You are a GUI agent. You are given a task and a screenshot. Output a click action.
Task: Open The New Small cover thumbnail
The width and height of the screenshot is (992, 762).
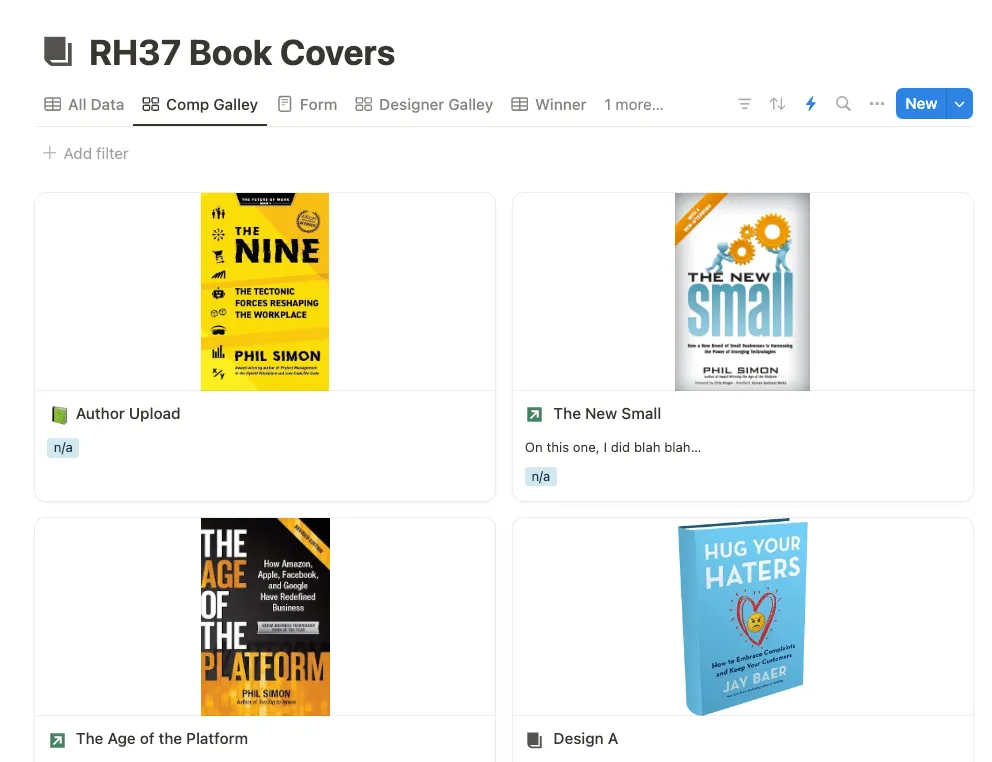742,292
